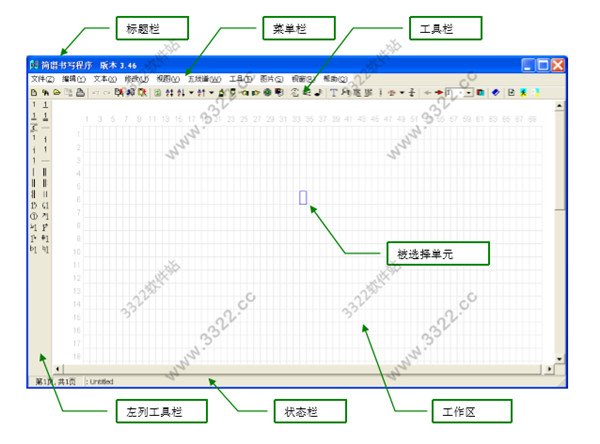The width and height of the screenshot is (600, 444).
Task: Click the horizontal scrollbar left arrow
Action: [x=58, y=369]
